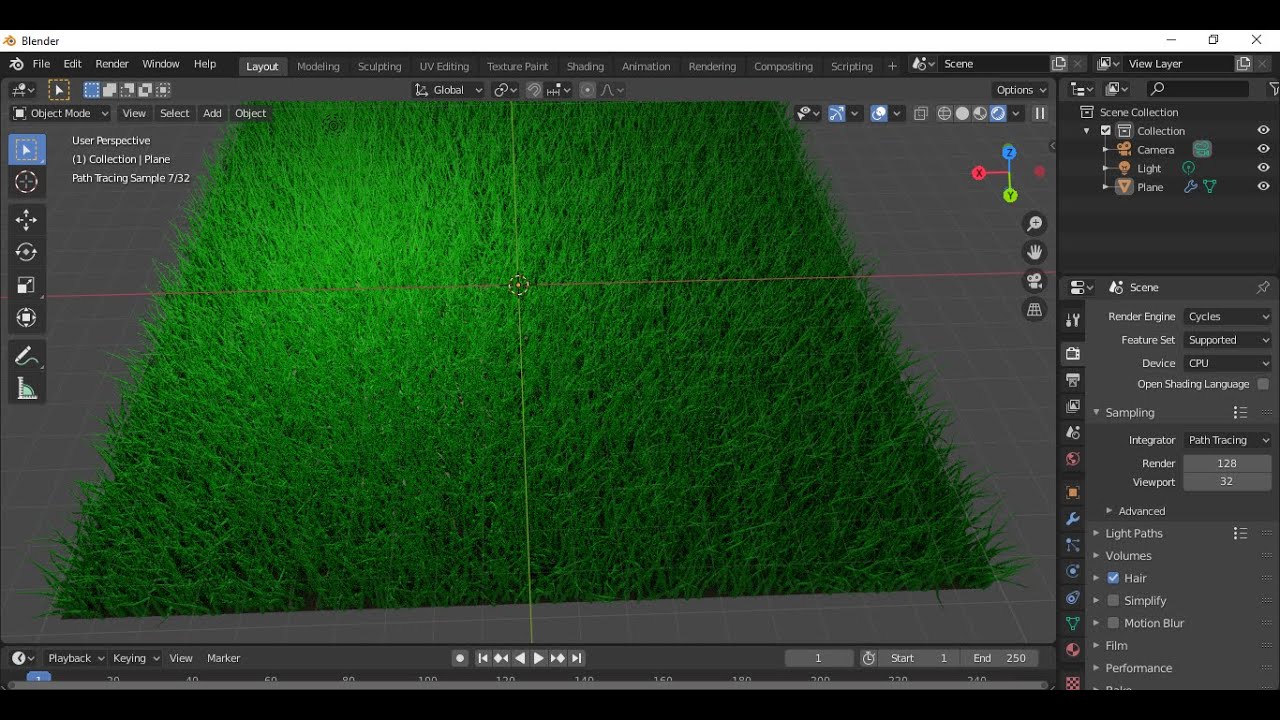This screenshot has width=1280, height=720.
Task: Open the Global transform orientation dropdown
Action: click(x=448, y=90)
